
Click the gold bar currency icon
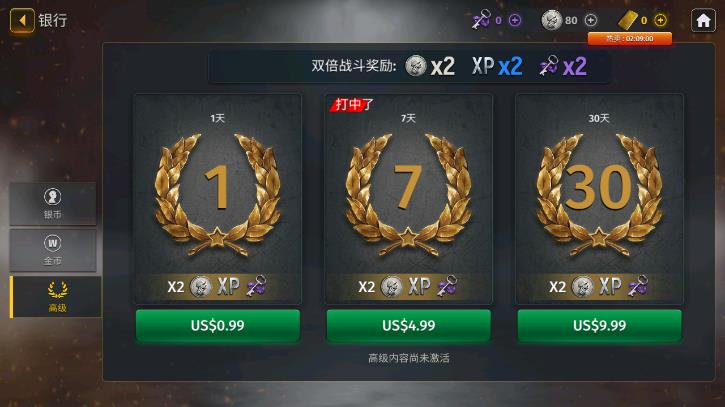(x=627, y=20)
